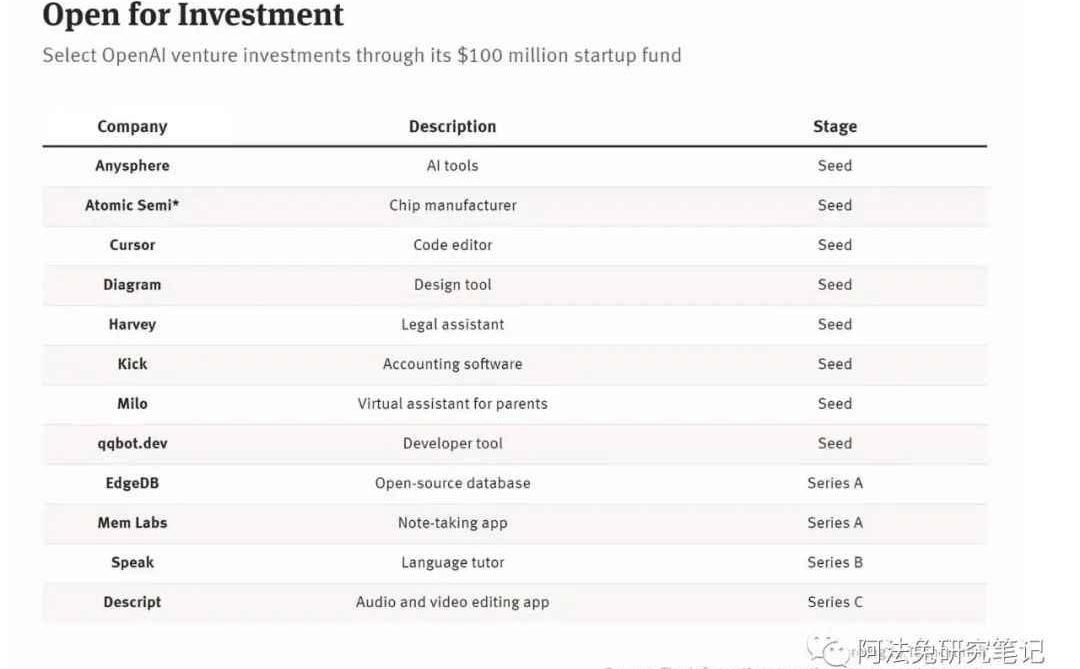
Task: Click the Anysphere company name
Action: (132, 165)
